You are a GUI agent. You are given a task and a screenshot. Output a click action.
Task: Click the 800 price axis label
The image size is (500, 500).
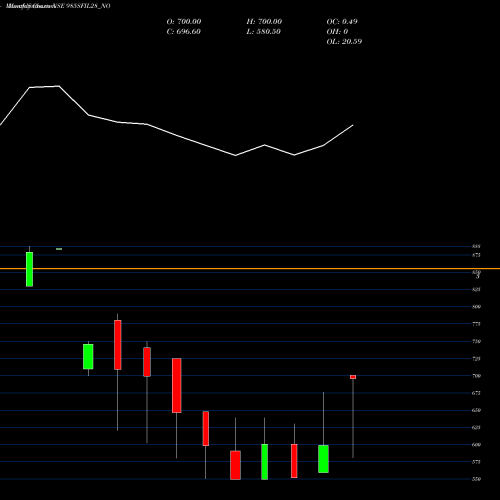tap(476, 307)
